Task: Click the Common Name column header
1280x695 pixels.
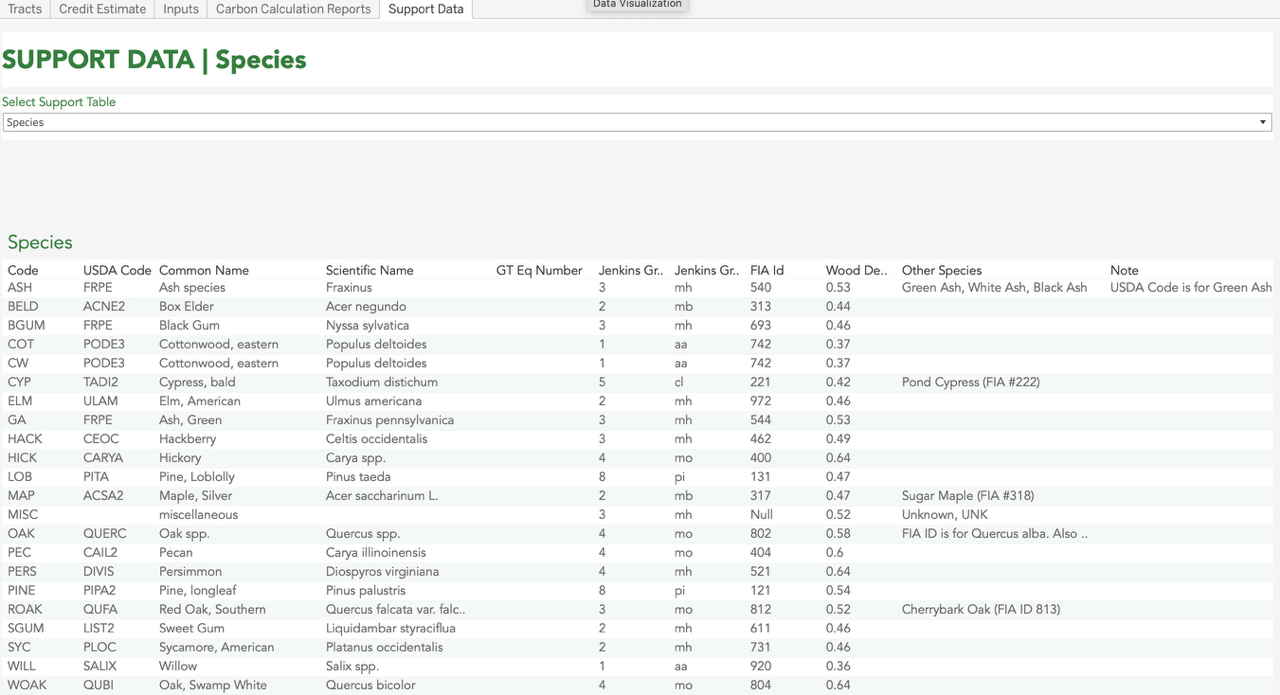Action: 204,270
